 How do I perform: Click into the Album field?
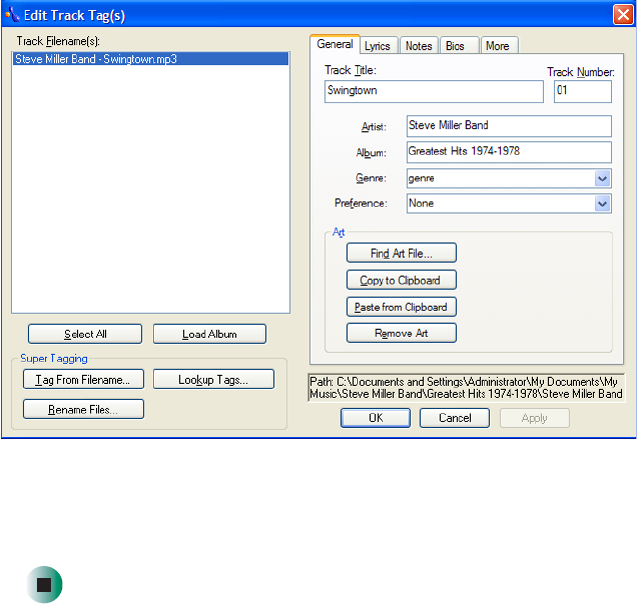point(509,152)
